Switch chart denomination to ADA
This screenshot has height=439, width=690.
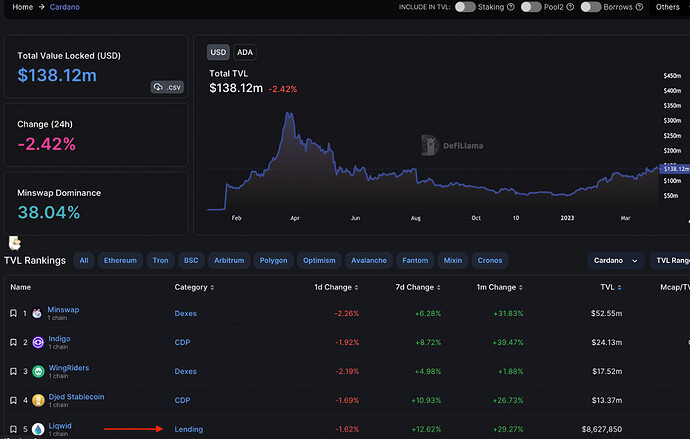(245, 52)
